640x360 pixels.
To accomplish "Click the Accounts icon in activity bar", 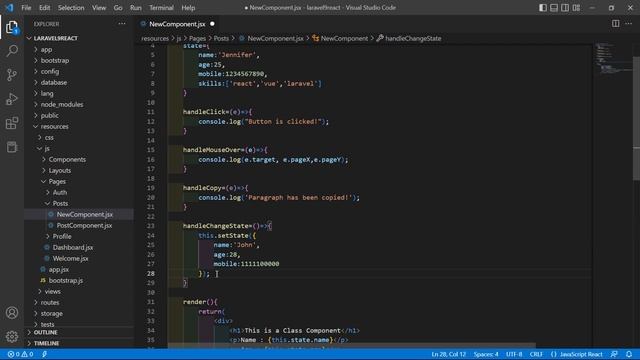I will coord(12,313).
